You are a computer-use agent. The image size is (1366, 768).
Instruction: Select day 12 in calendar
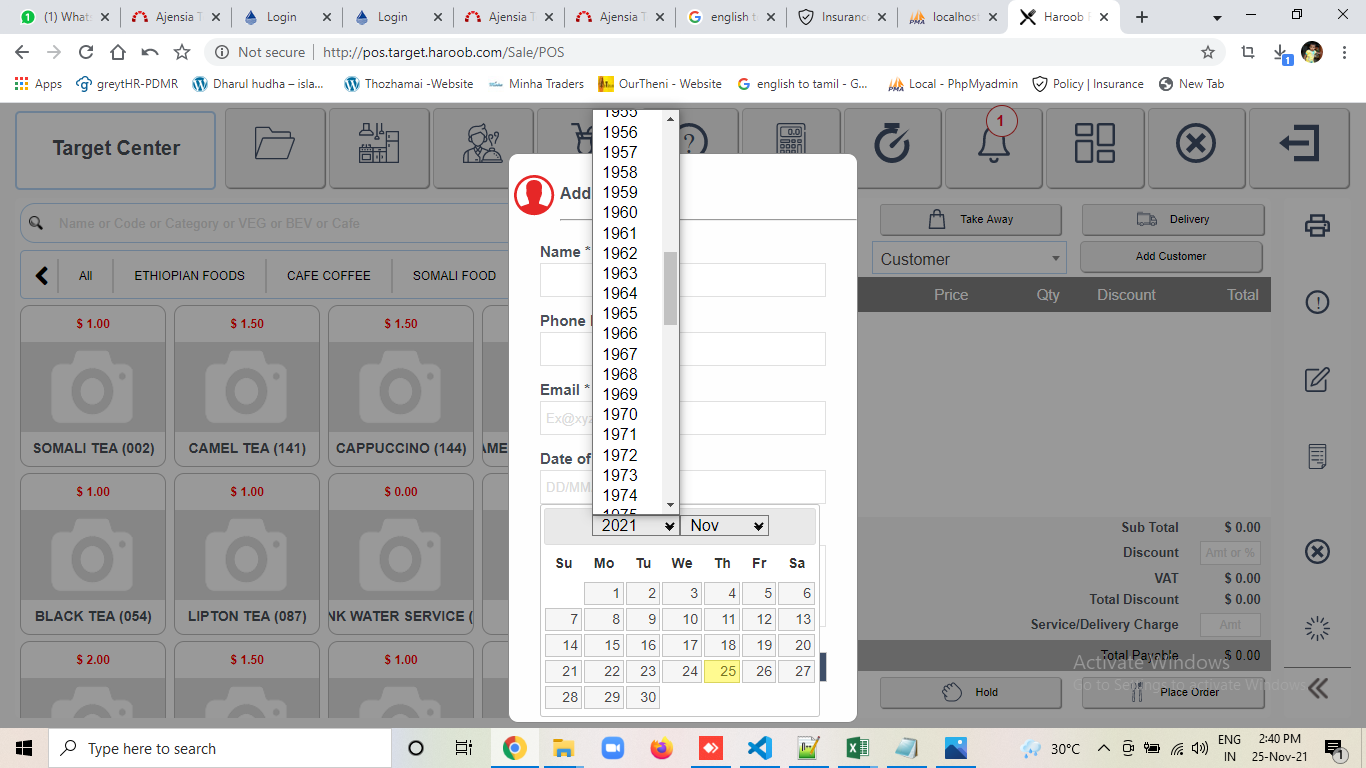click(x=759, y=619)
